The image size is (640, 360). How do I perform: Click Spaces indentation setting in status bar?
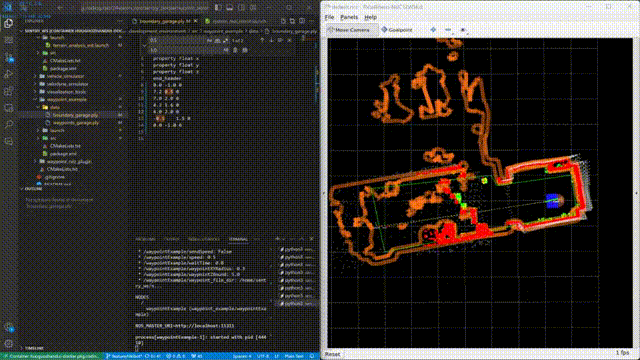[x=242, y=356]
